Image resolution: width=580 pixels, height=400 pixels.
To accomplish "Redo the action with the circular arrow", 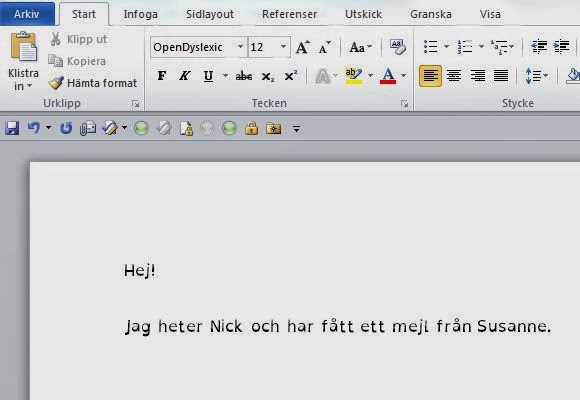I will pyautogui.click(x=66, y=128).
